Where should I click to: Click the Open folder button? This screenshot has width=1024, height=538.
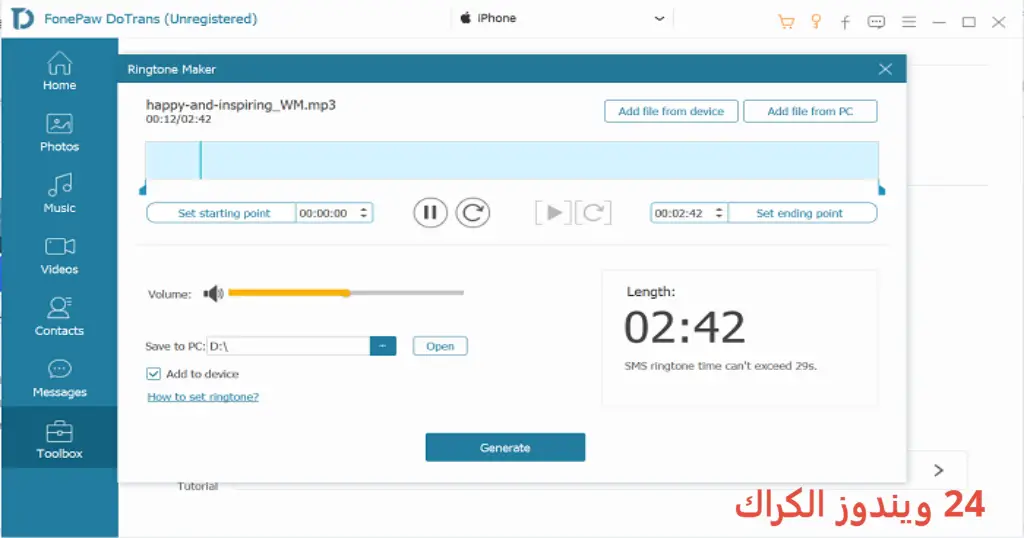[440, 346]
